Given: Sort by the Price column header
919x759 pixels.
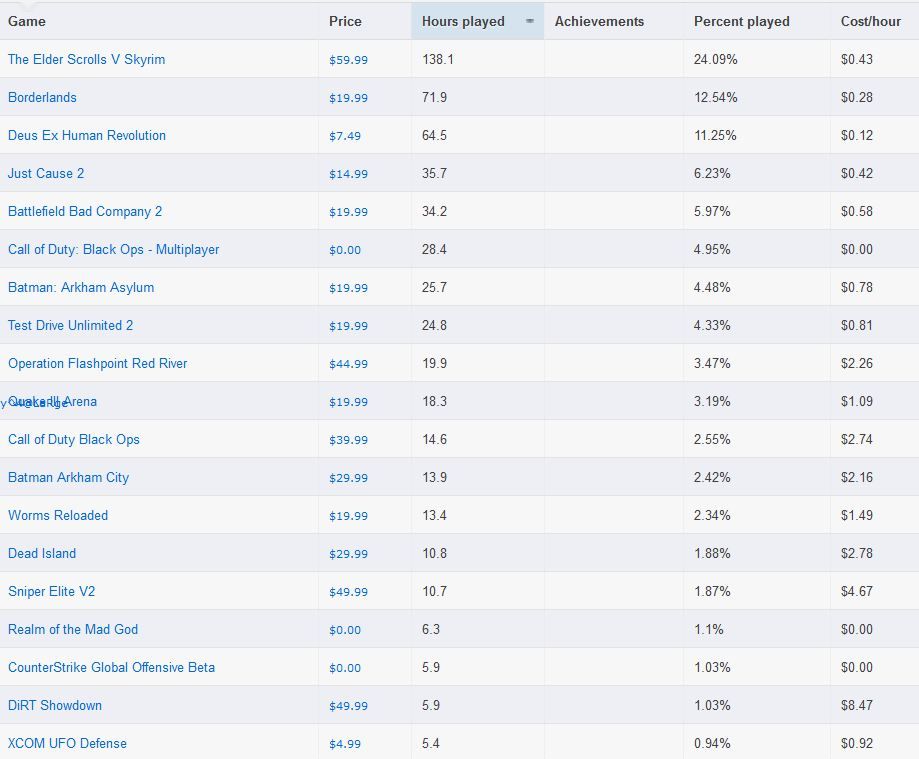Looking at the screenshot, I should [x=345, y=21].
